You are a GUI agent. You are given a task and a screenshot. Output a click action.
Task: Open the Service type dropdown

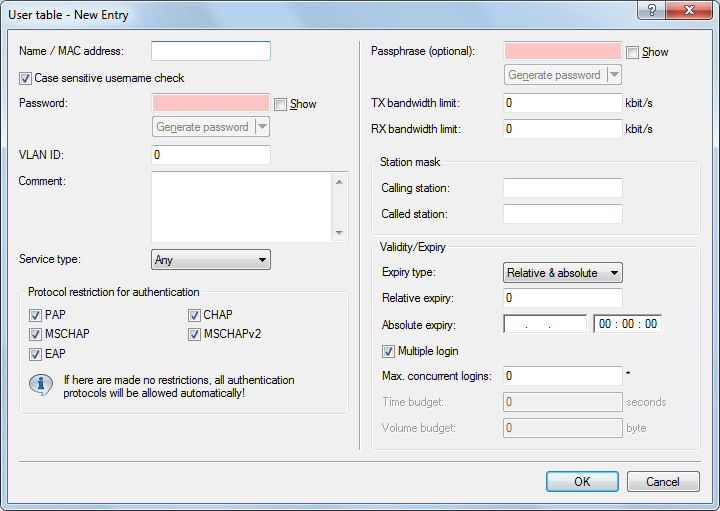point(211,260)
